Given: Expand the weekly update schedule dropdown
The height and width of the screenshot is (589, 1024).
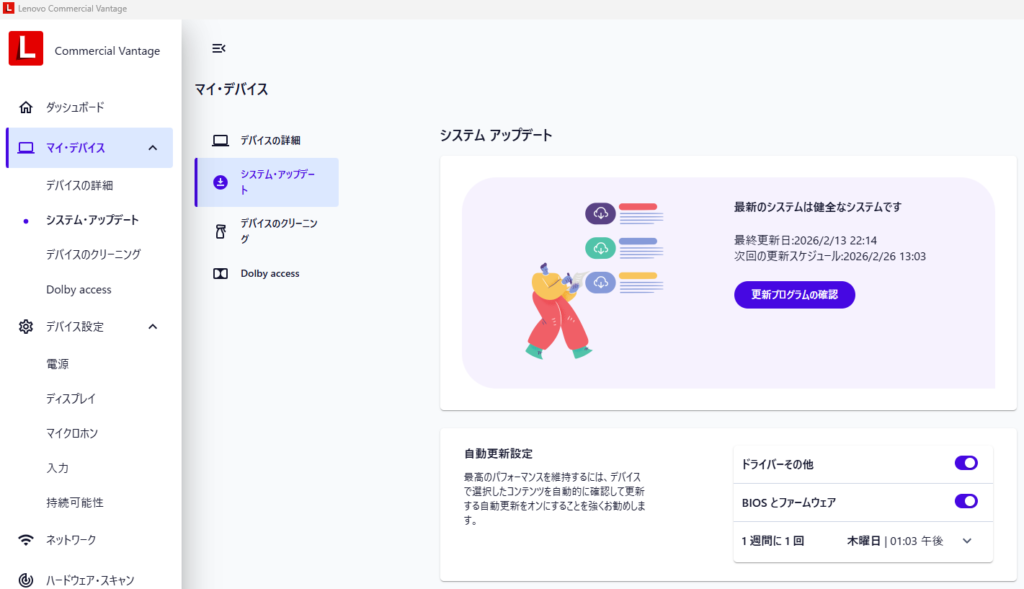Looking at the screenshot, I should pyautogui.click(x=966, y=541).
